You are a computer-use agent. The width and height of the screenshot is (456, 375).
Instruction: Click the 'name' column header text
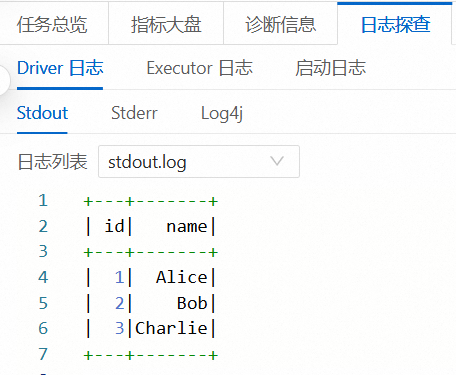(x=187, y=227)
